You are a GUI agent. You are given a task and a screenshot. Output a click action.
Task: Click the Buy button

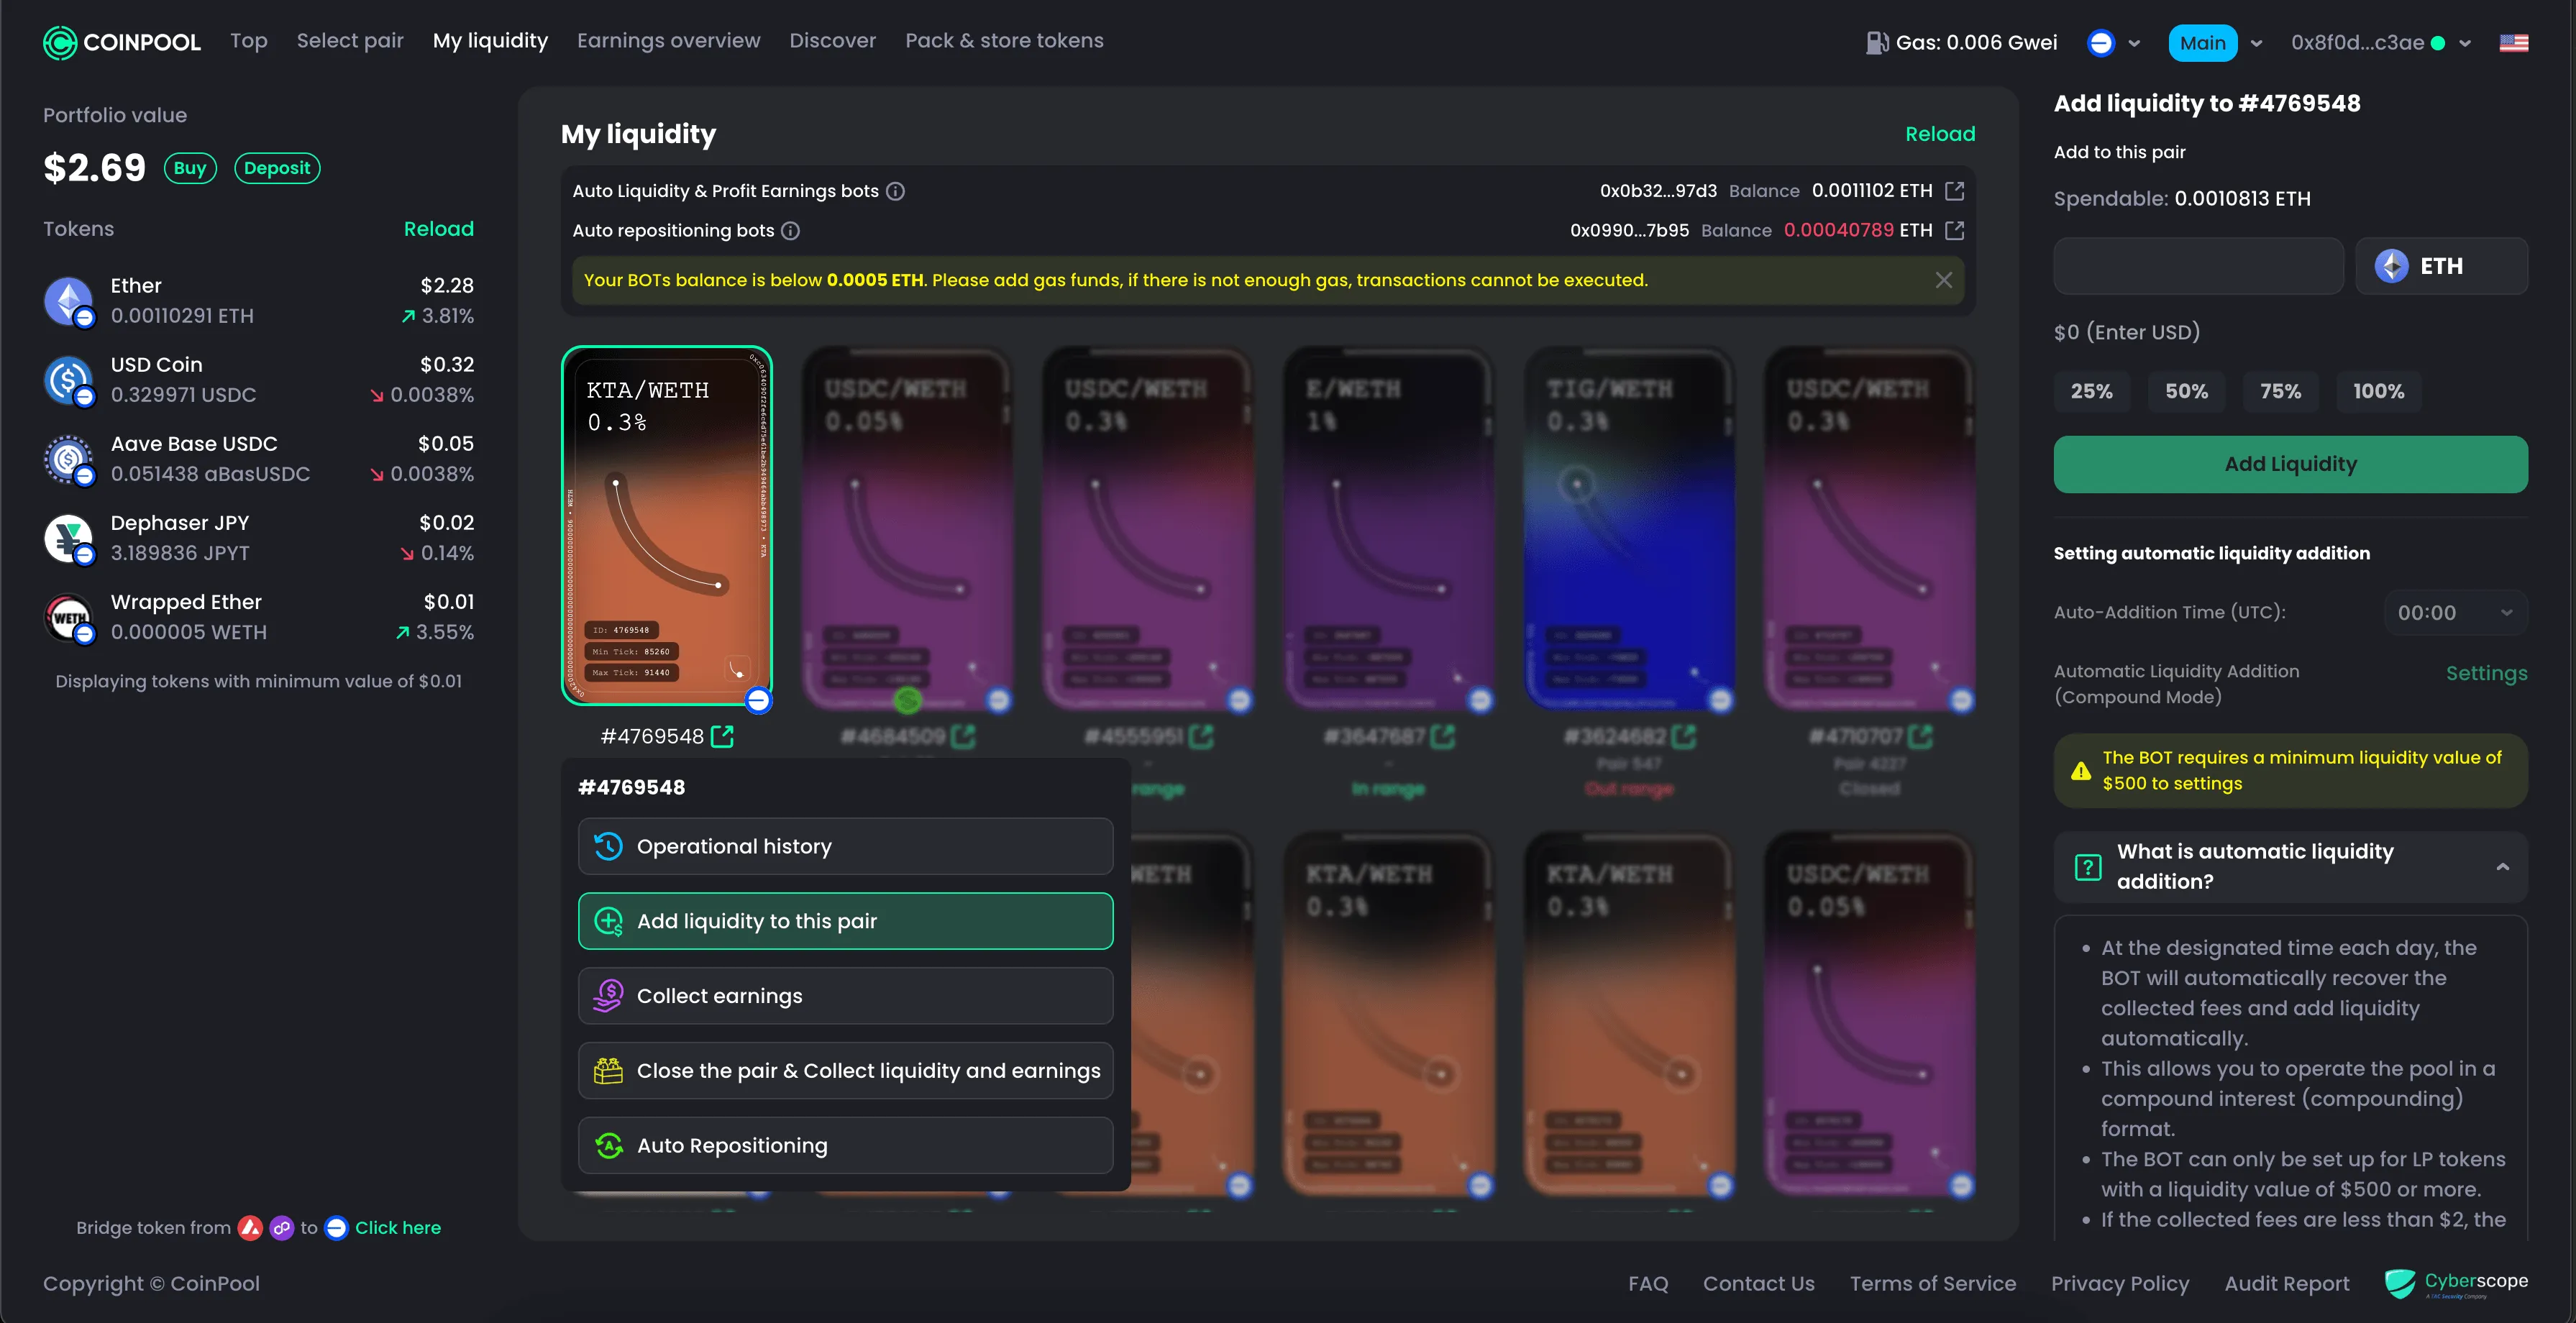point(190,168)
